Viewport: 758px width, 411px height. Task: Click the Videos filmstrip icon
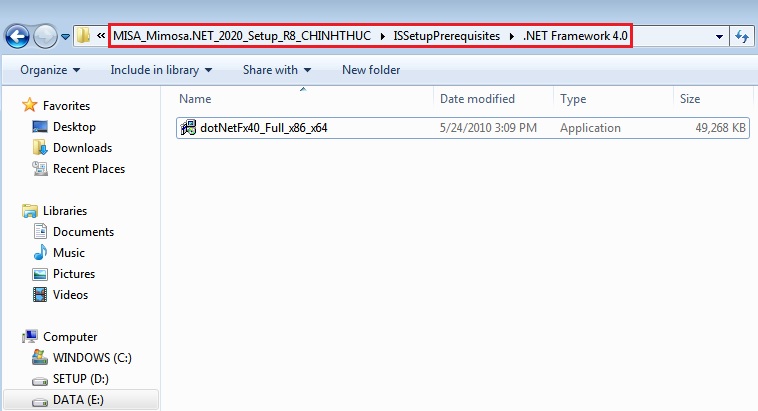[40, 294]
